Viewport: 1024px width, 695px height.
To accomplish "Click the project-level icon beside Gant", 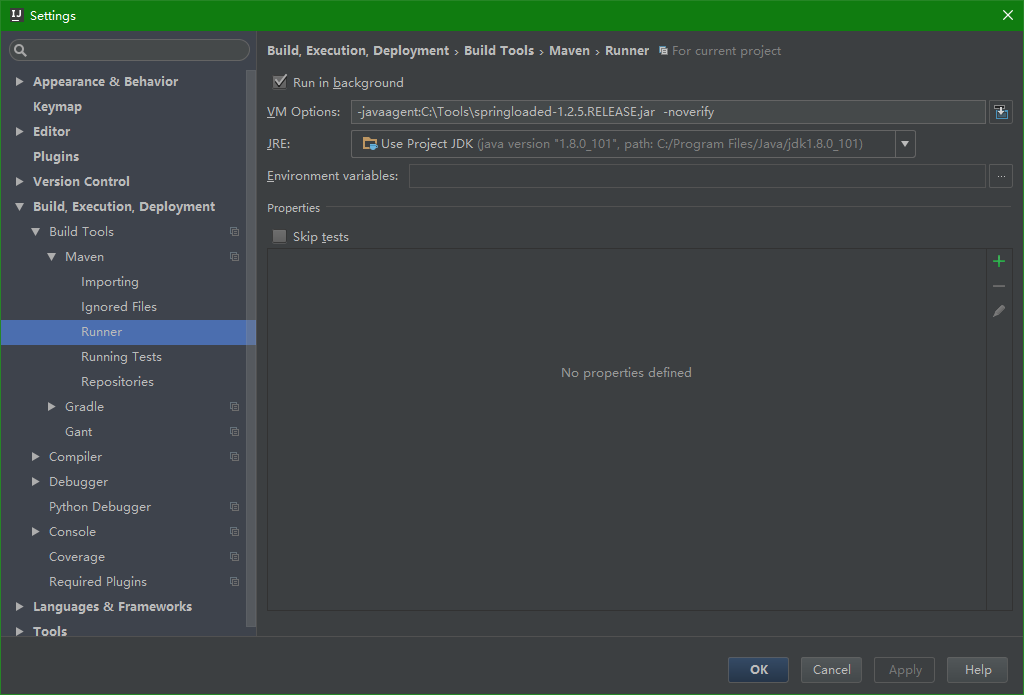I will pyautogui.click(x=234, y=432).
